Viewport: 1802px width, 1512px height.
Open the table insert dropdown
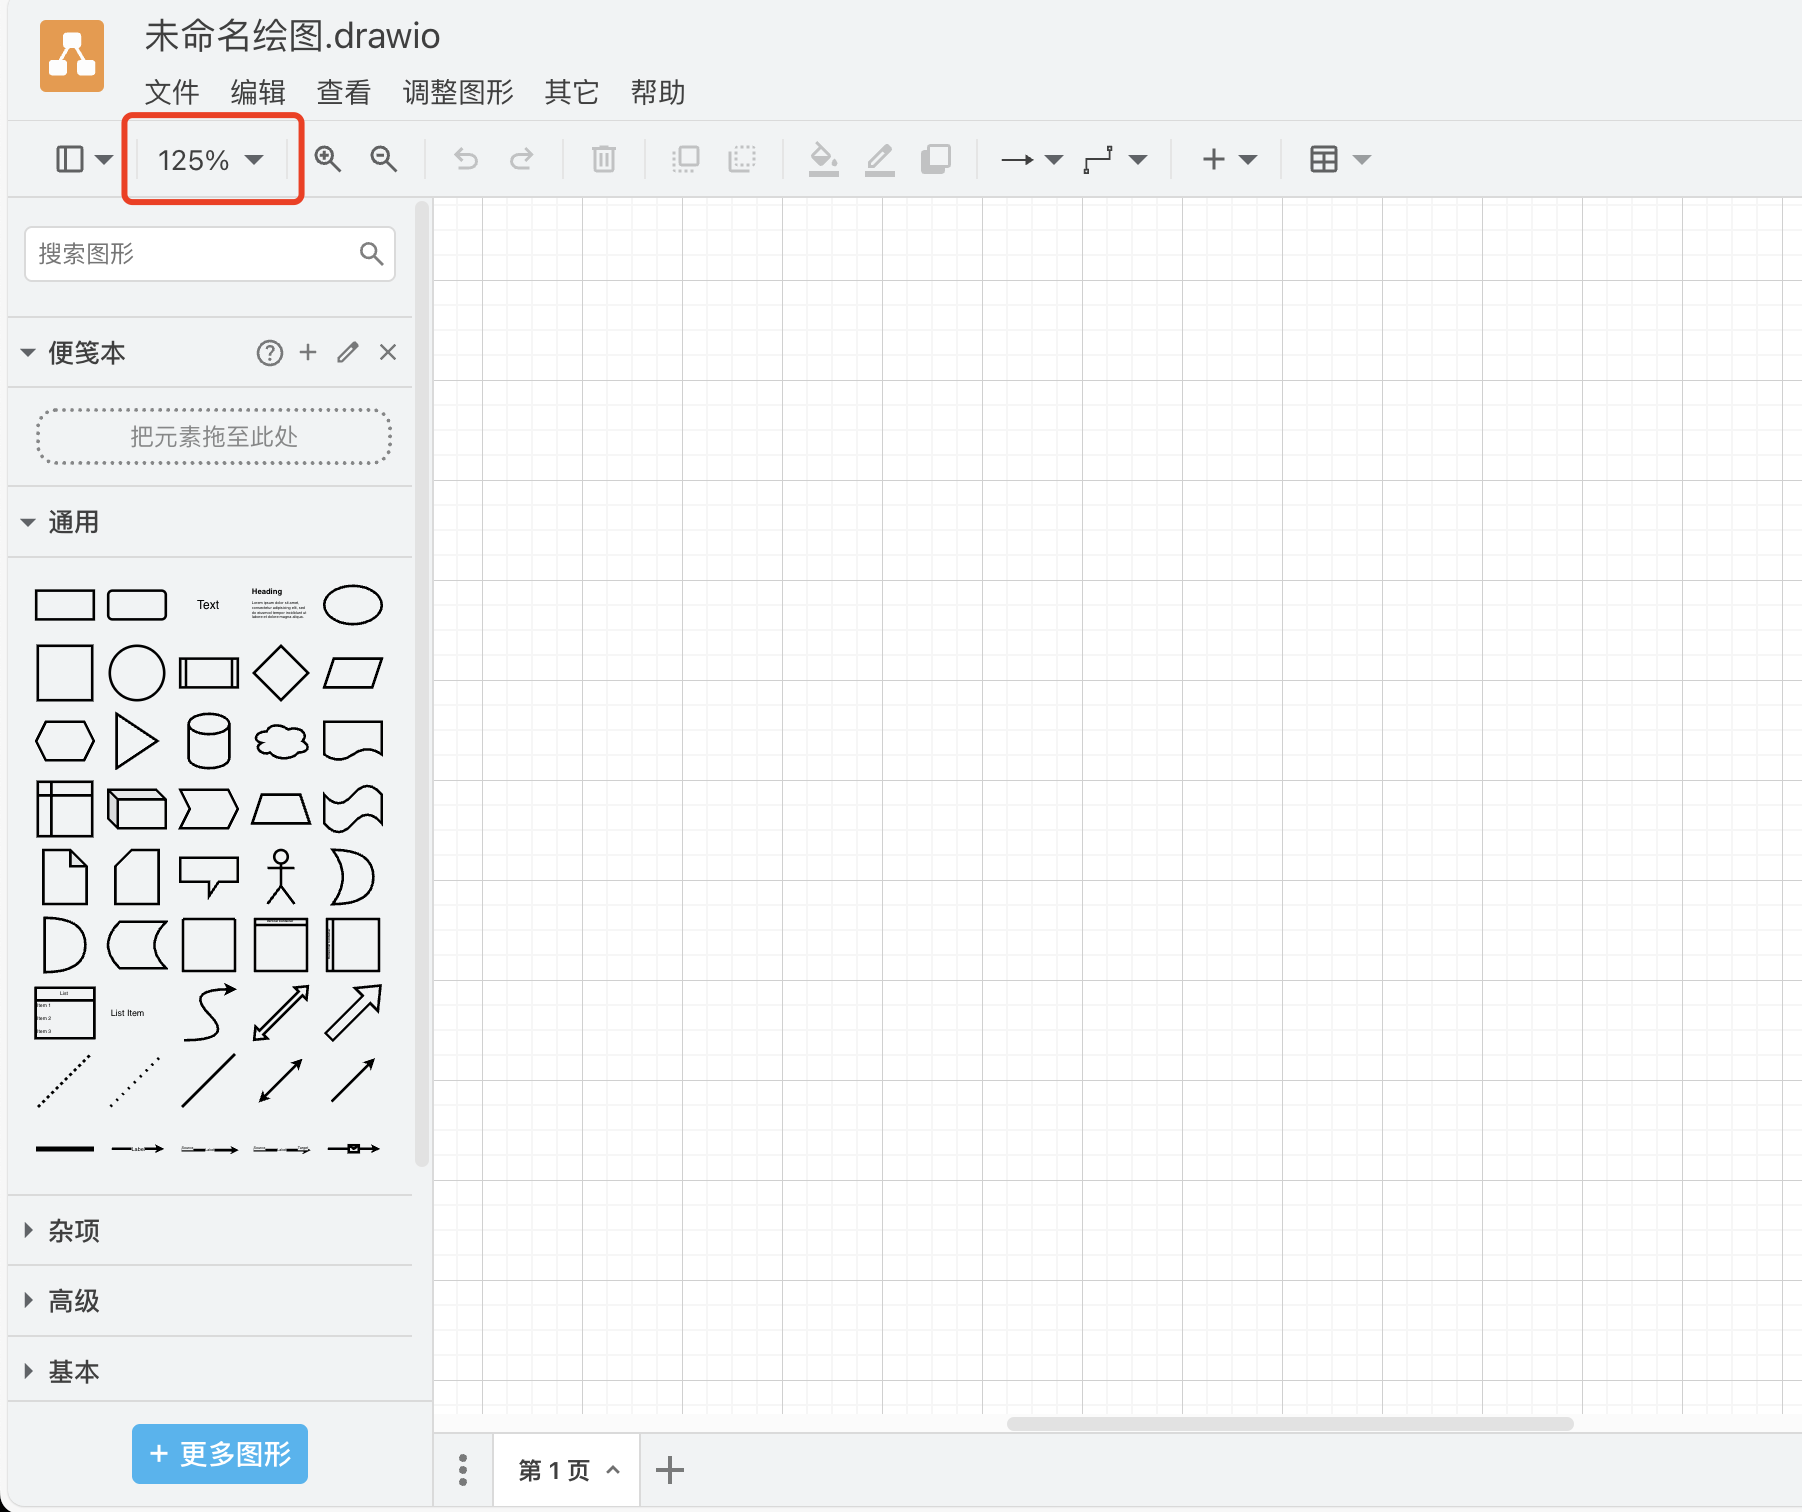click(1339, 159)
